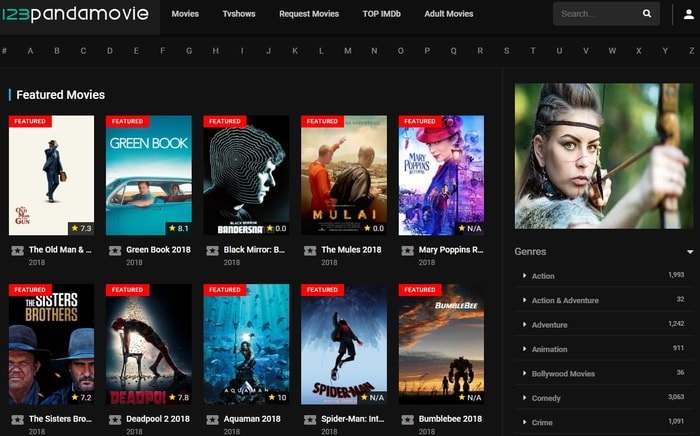Click the film icon beside The Mules 2018
Screen dimensions: 700x436
310,250
